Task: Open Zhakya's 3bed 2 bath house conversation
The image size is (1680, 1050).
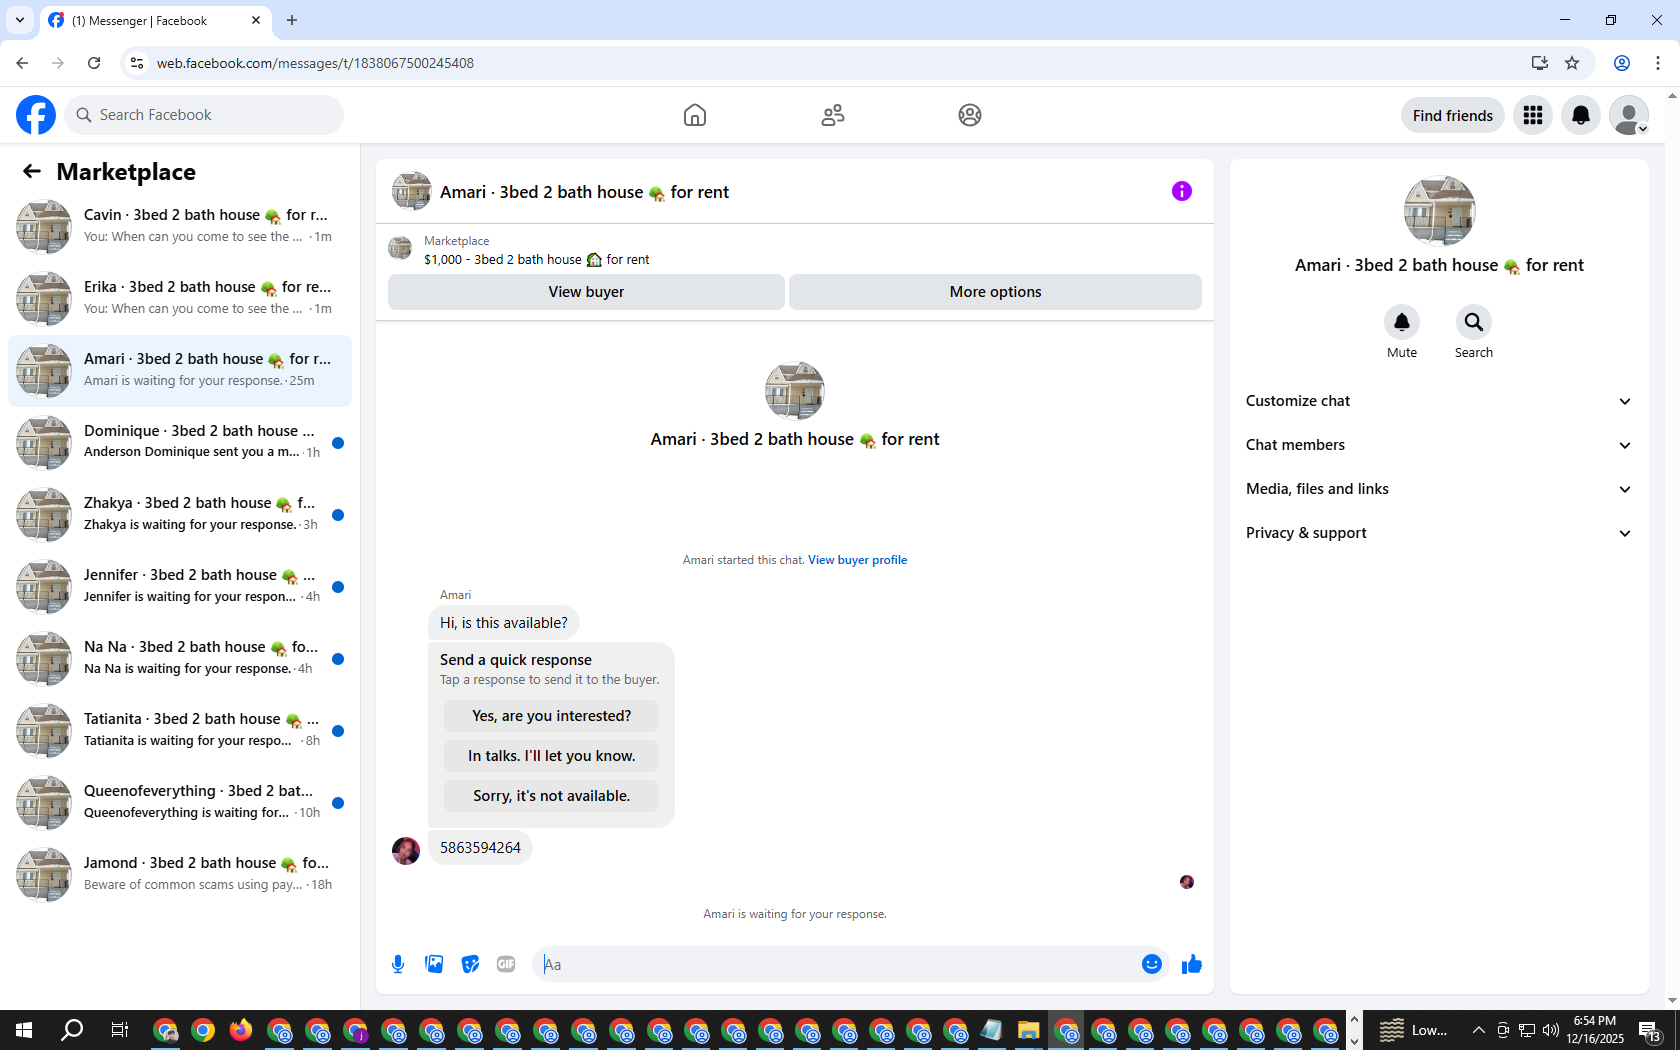Action: pos(180,515)
